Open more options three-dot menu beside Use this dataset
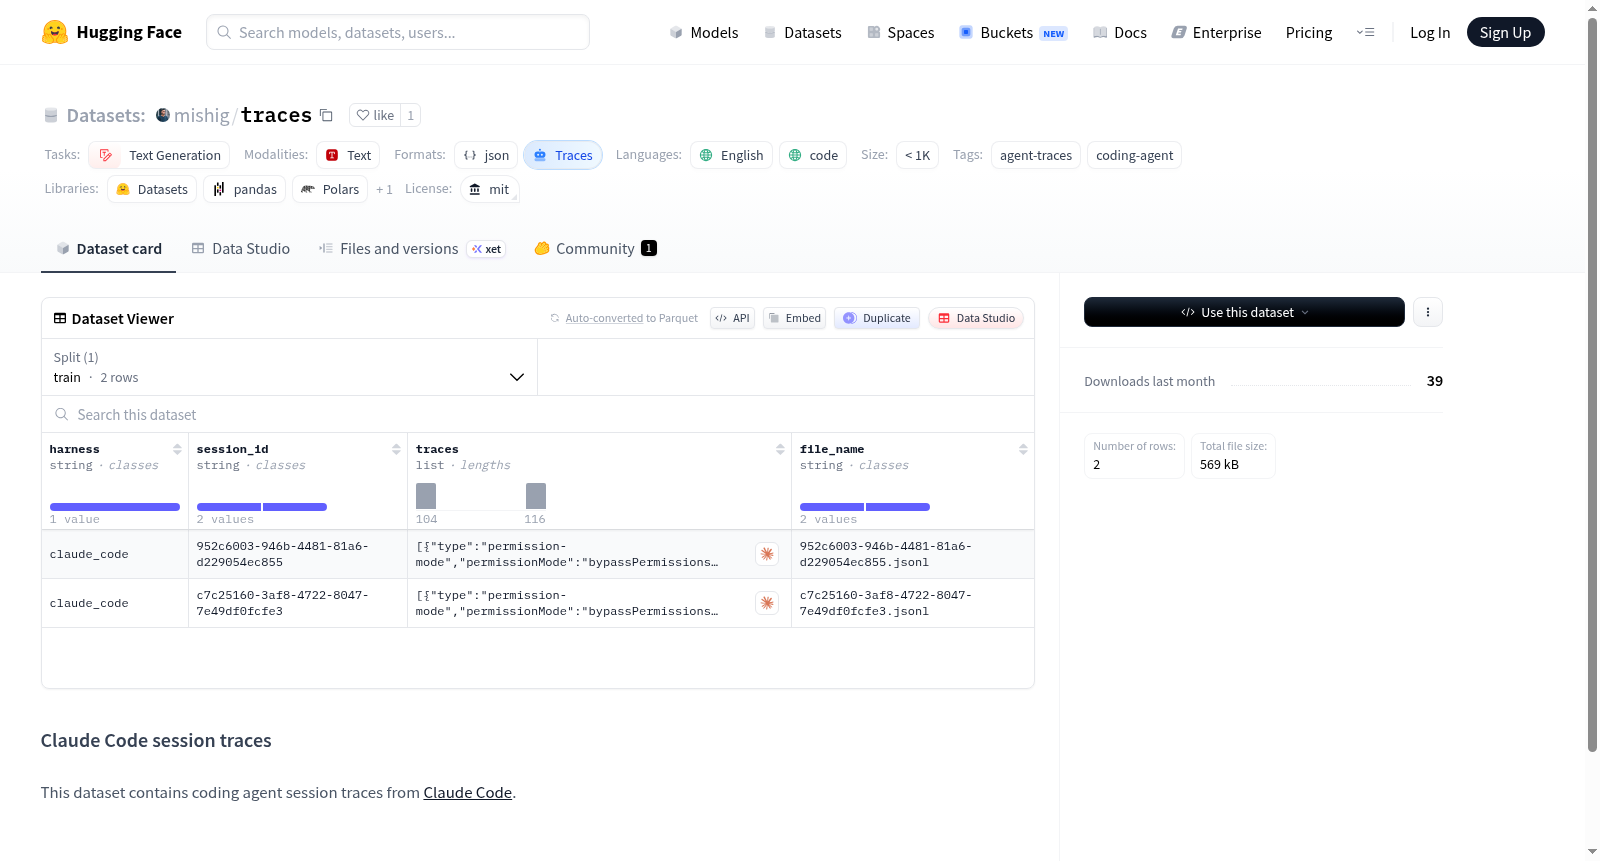 (1428, 312)
